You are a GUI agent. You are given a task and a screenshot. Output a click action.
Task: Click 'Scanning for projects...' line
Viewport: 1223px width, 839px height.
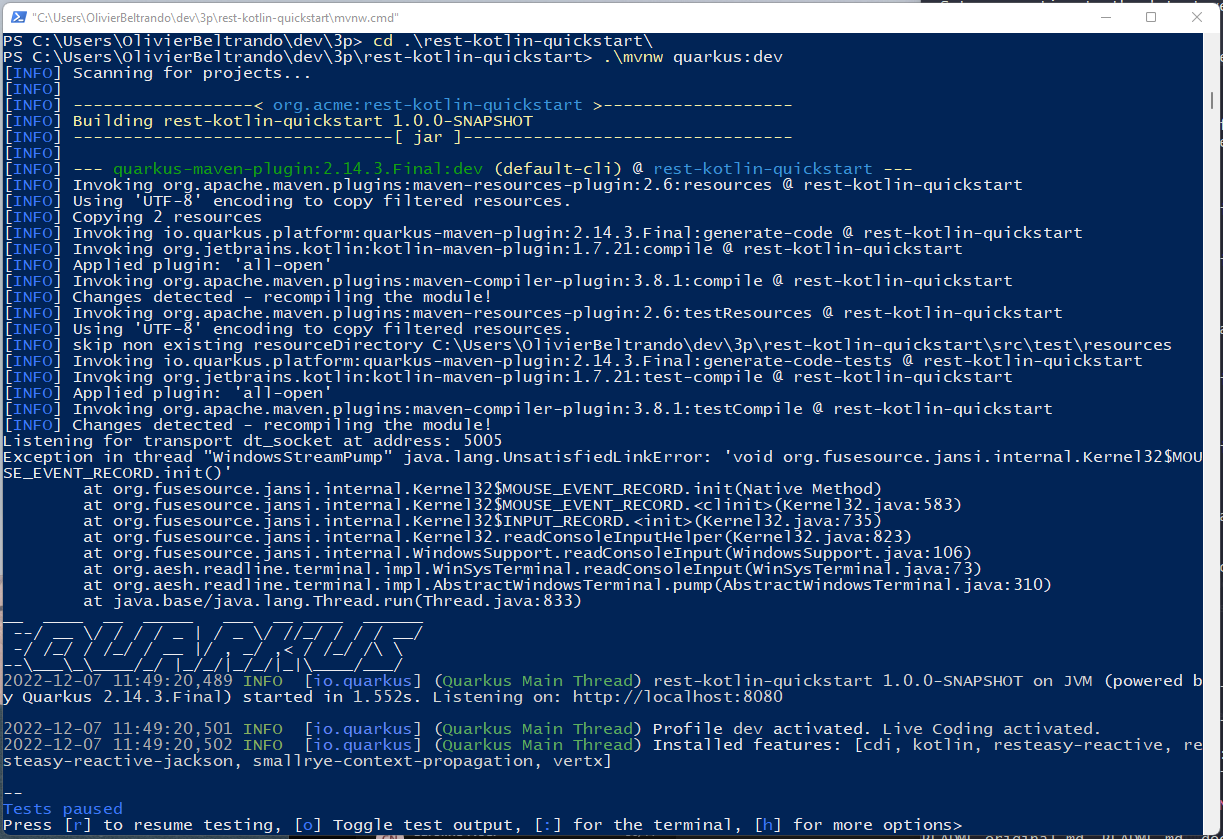192,73
